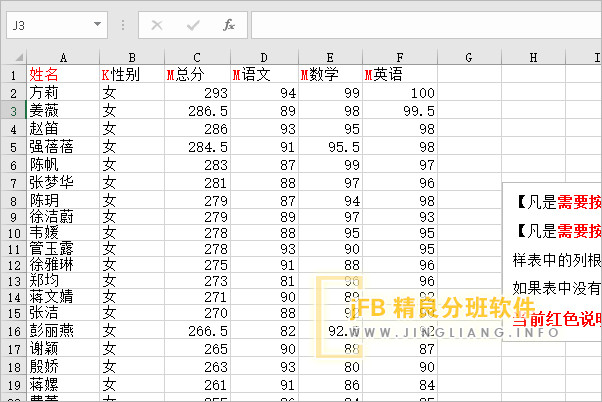Screen dimensions: 602x402
Task: Click Chinese score 94 in 方莉 row
Action: [x=264, y=93]
